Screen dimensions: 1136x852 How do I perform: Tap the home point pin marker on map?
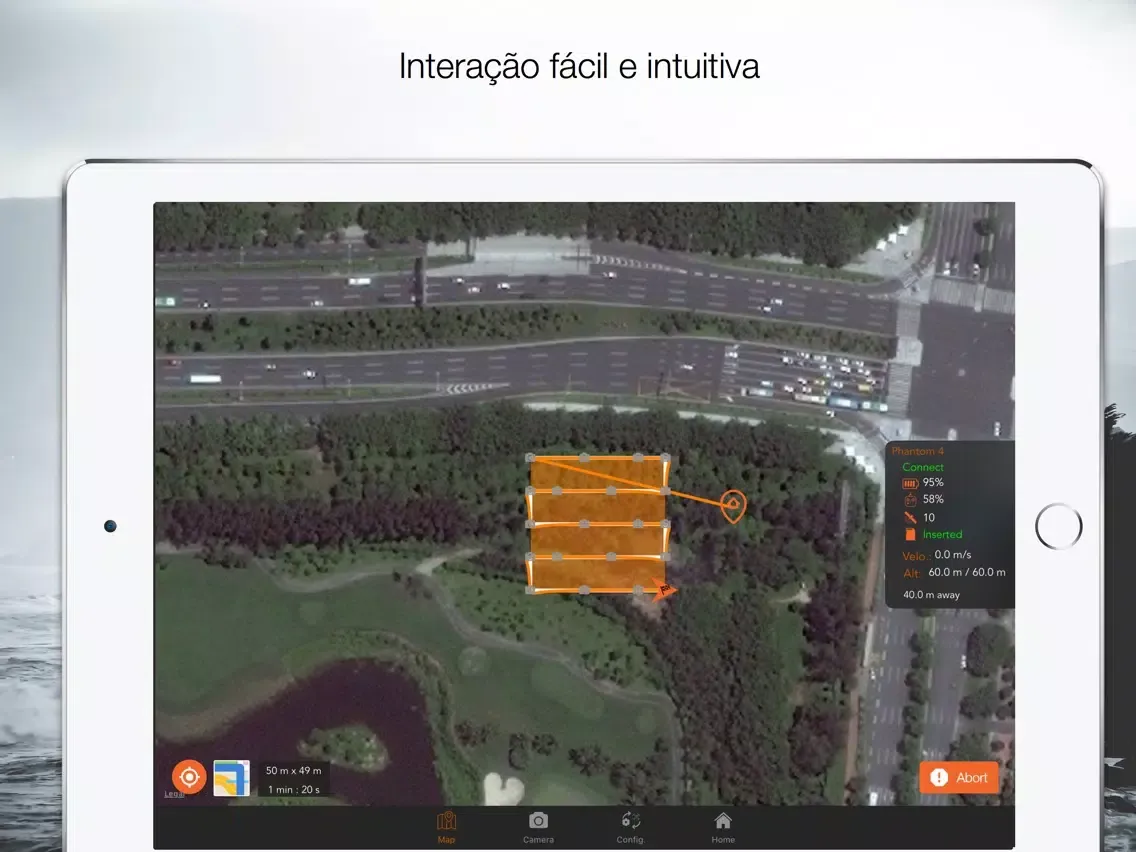(732, 506)
